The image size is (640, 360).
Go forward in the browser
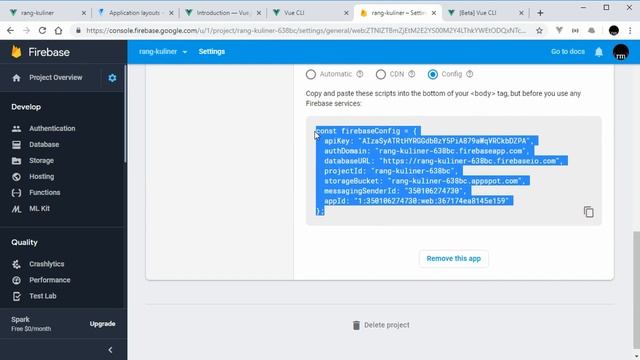pyautogui.click(x=27, y=31)
